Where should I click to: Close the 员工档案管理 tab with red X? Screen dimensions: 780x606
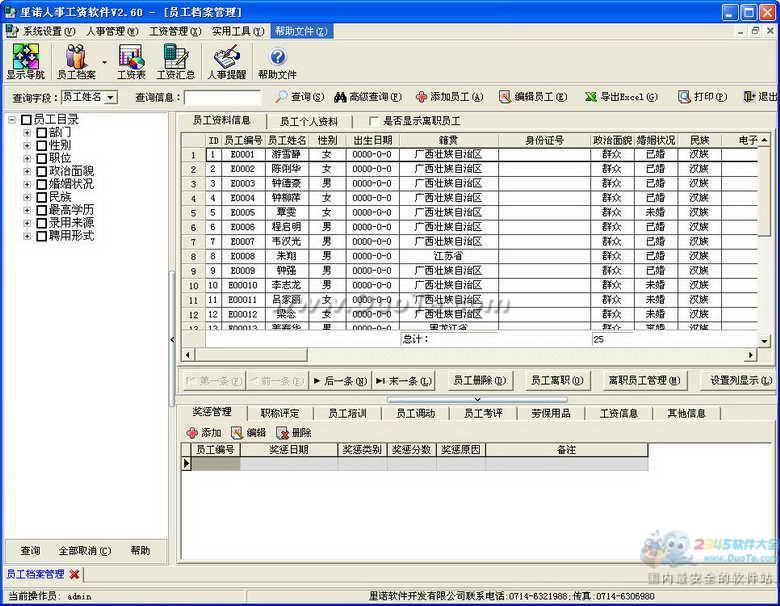pos(74,574)
